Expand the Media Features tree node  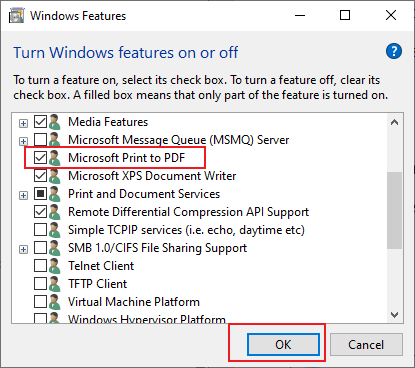[x=23, y=124]
